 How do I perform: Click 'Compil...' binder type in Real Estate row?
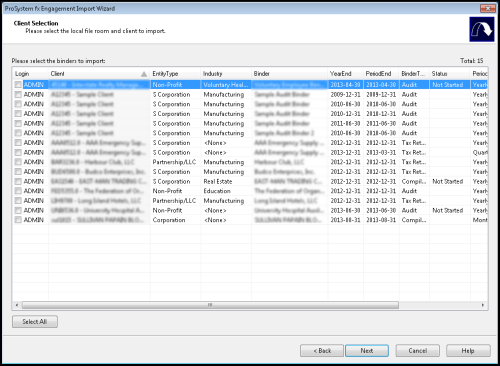414,181
